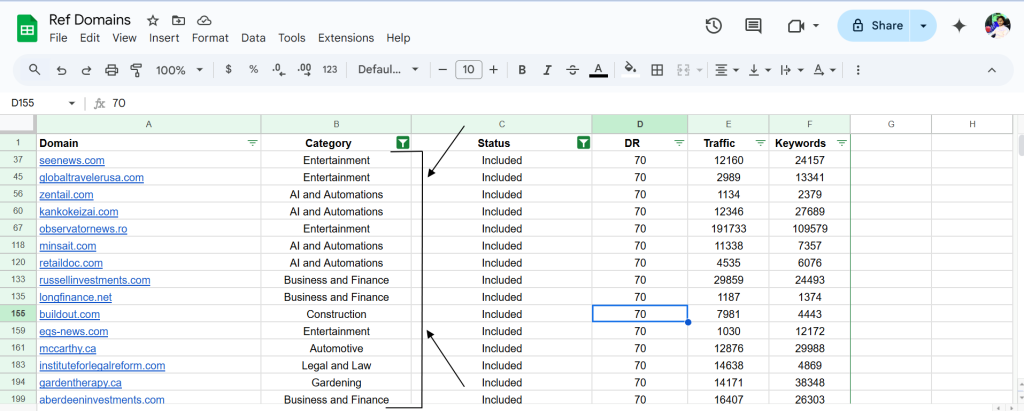
Task: Open comments panel icon
Action: pyautogui.click(x=753, y=25)
